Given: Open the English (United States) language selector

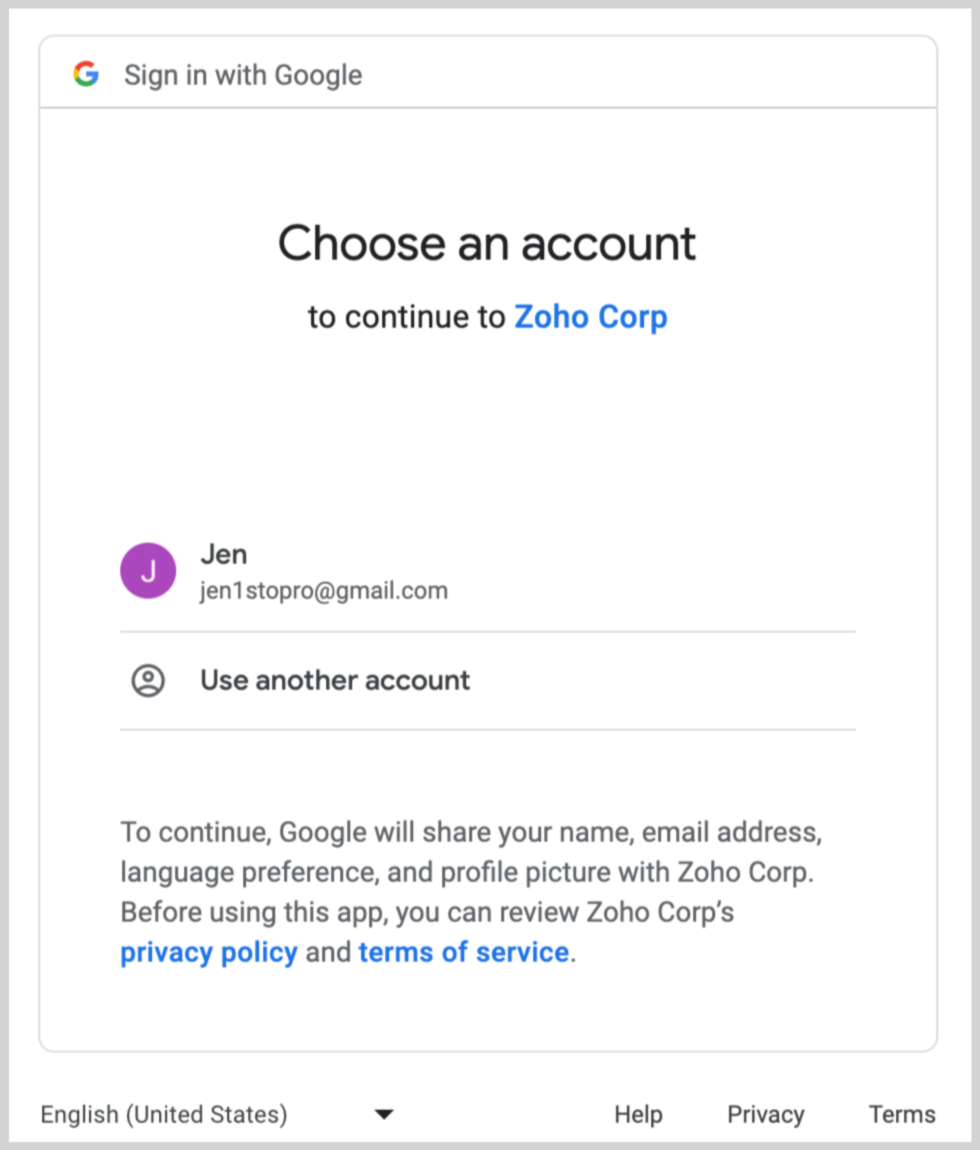Looking at the screenshot, I should click(x=164, y=1114).
